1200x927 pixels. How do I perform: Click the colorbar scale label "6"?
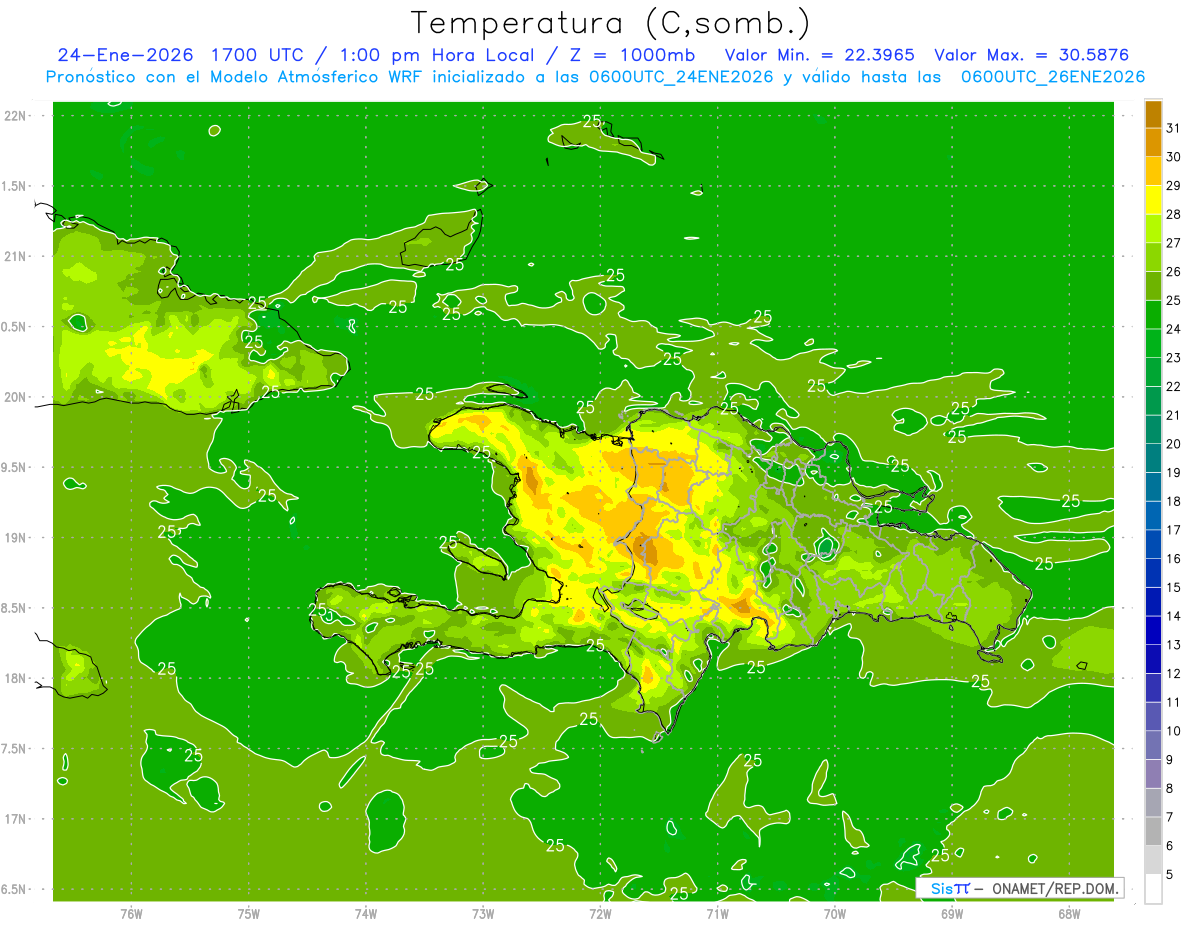tap(1170, 846)
